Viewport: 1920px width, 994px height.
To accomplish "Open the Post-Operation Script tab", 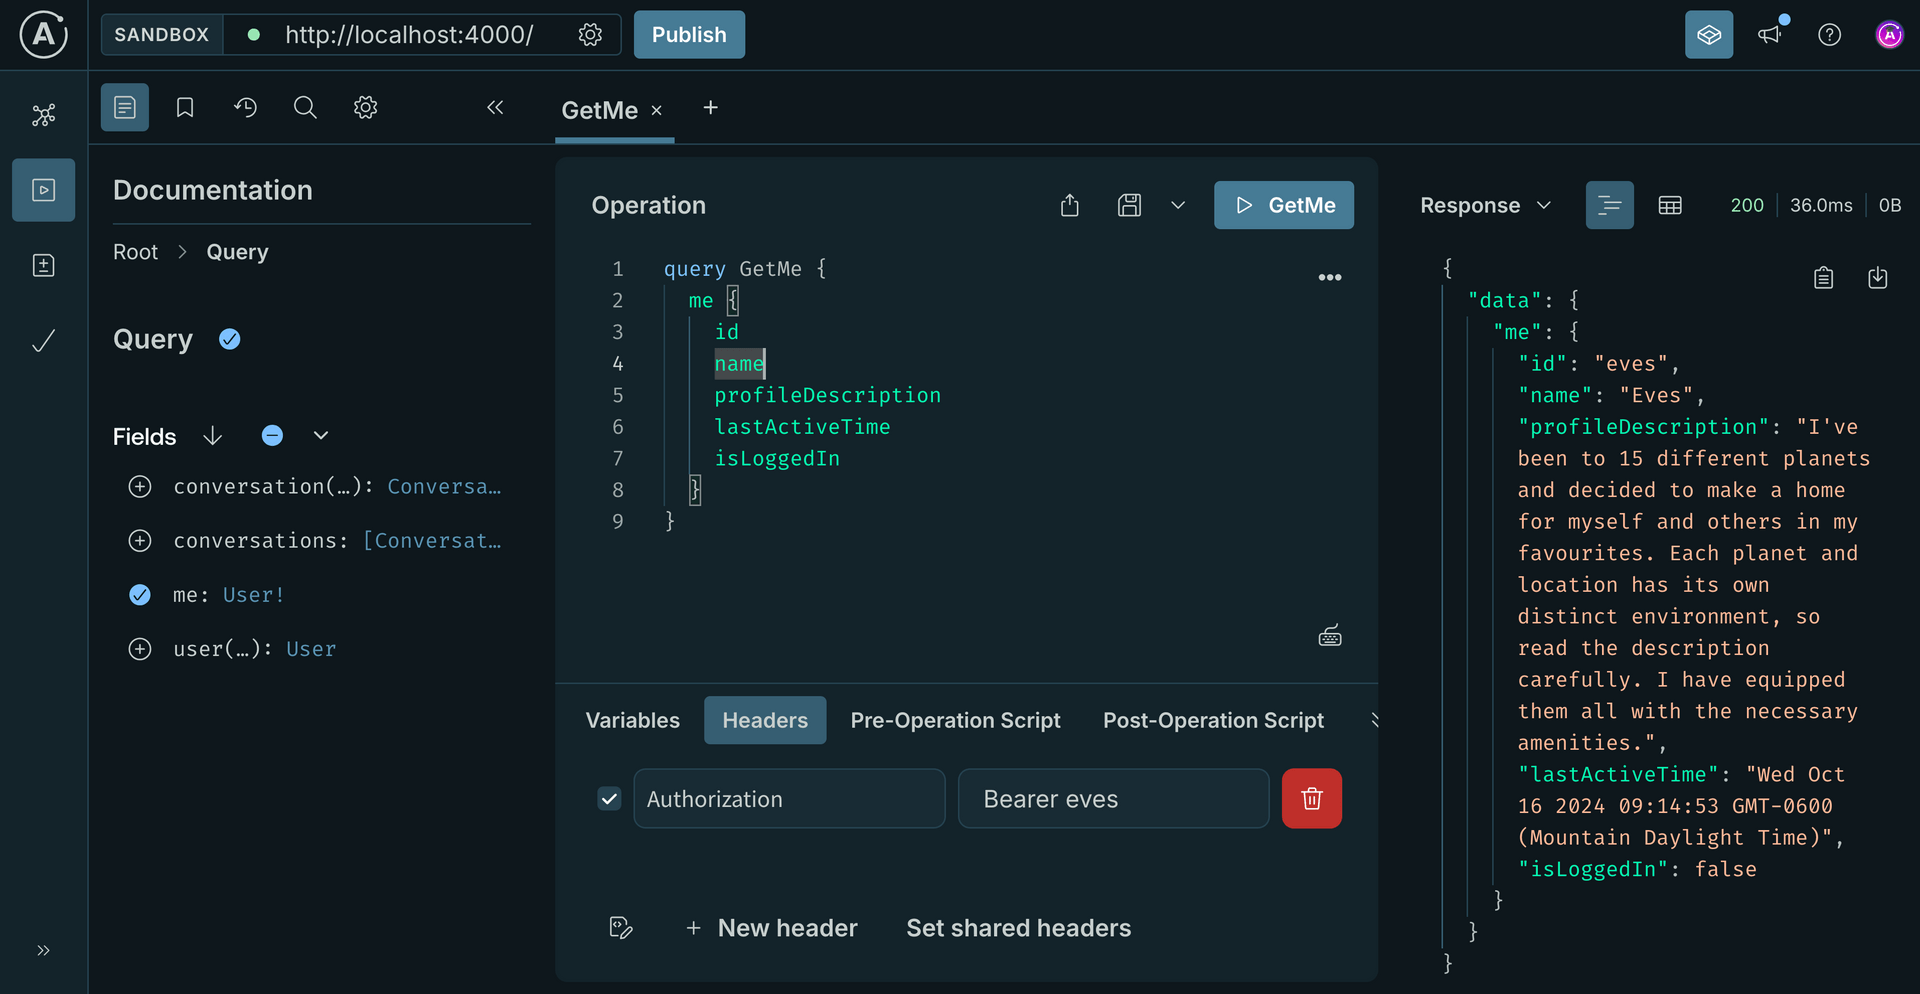I will 1213,720.
